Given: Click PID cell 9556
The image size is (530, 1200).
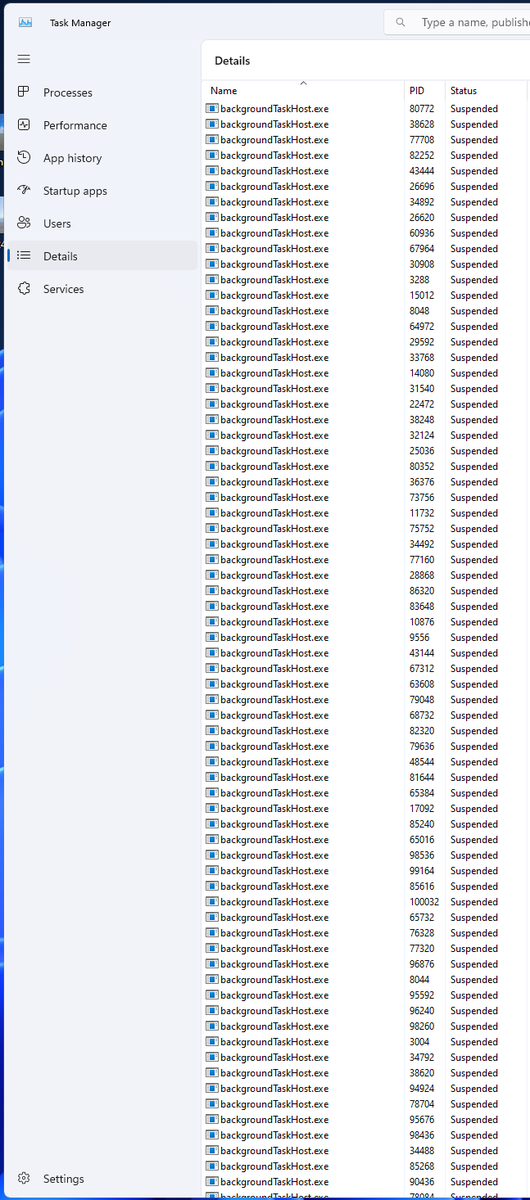Looking at the screenshot, I should [419, 637].
